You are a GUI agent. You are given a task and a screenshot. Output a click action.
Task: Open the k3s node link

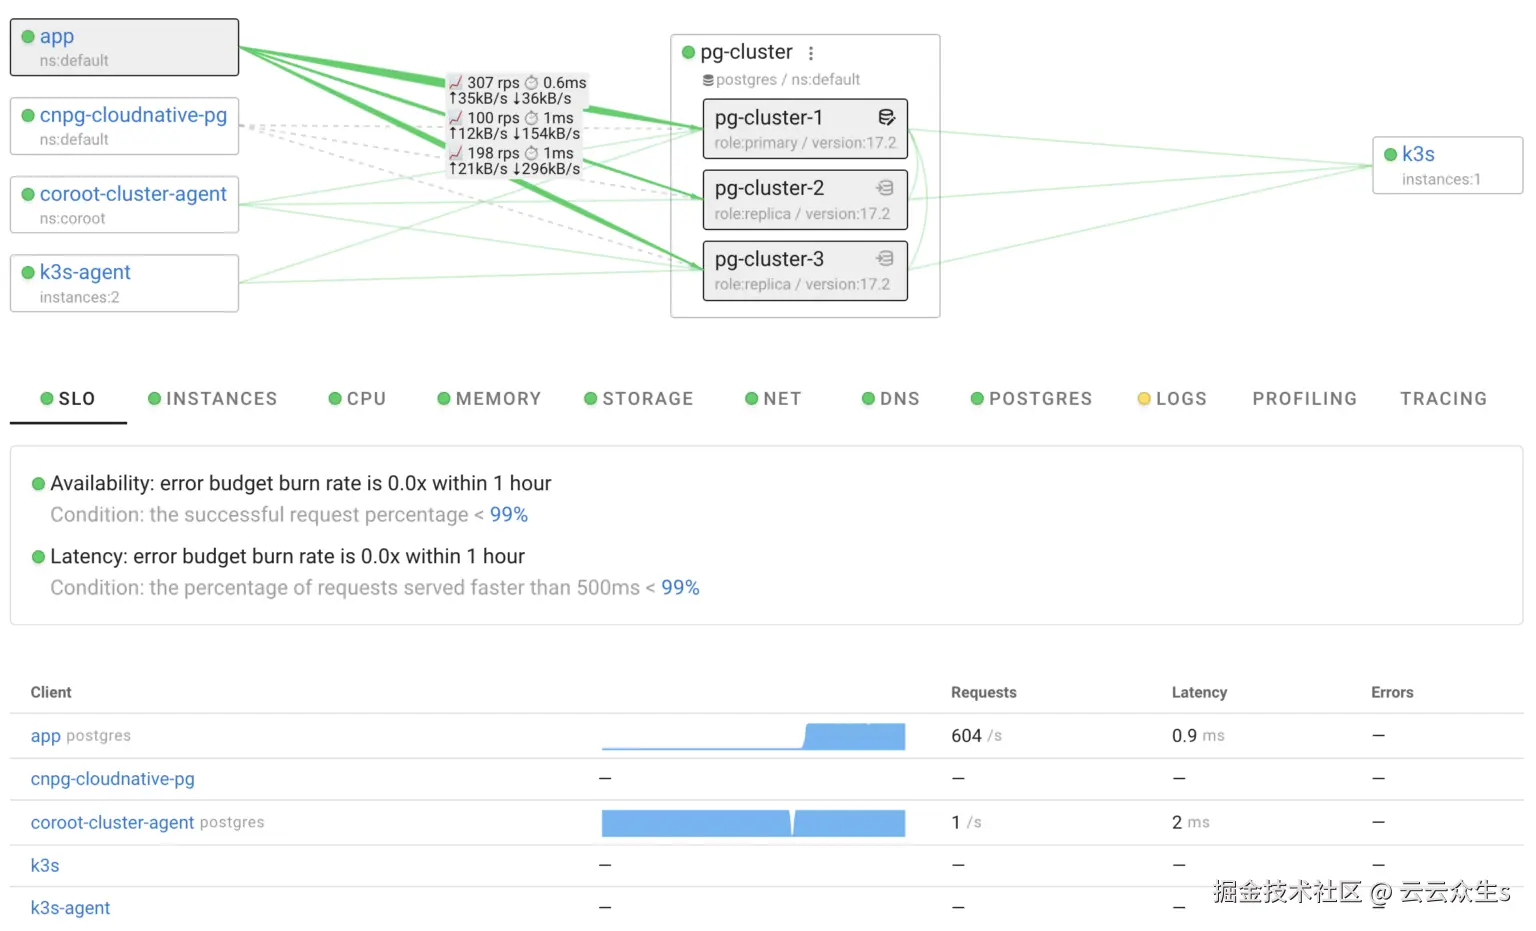point(1418,154)
